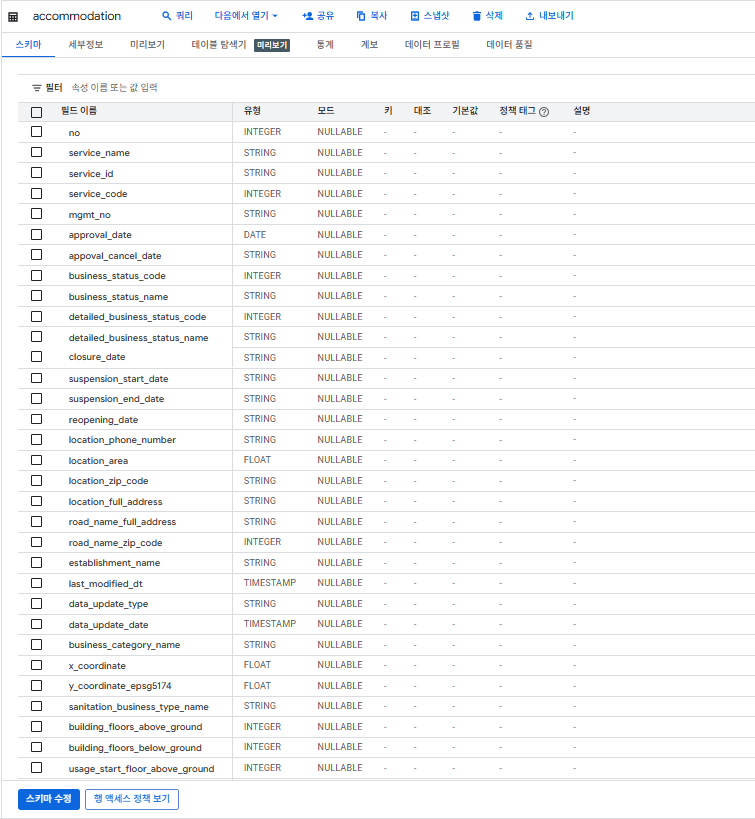Screen dimensions: 755x819
Task: Click the establishment_name field name
Action: pos(114,563)
